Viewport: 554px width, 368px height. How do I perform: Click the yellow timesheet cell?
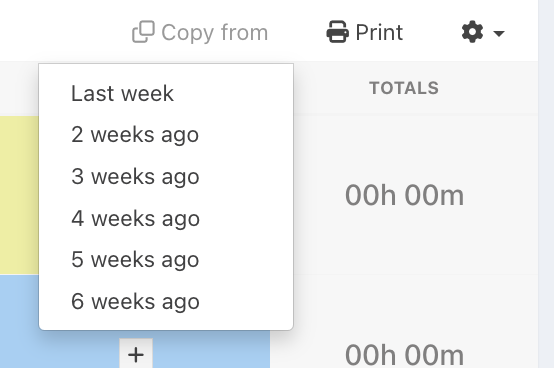click(19, 195)
